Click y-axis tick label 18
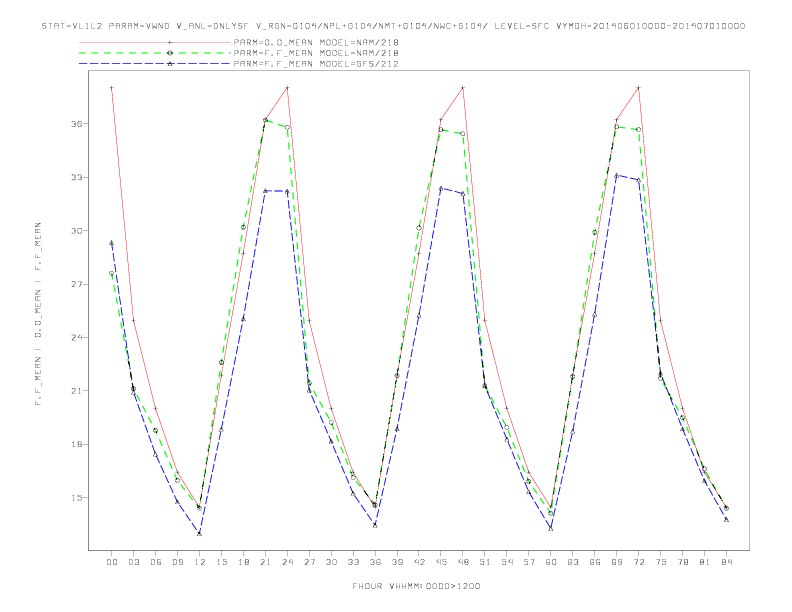The width and height of the screenshot is (792, 612). [77, 444]
